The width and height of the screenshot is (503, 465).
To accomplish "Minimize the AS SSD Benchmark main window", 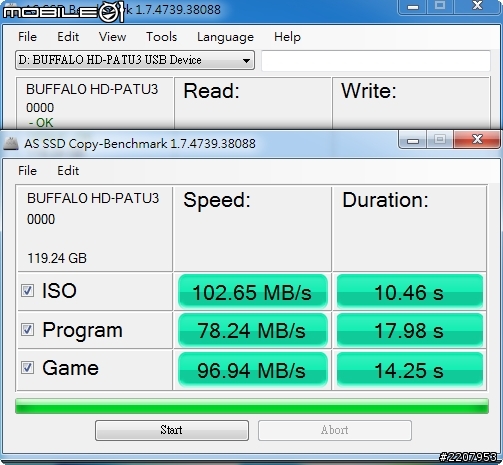I will click(413, 7).
